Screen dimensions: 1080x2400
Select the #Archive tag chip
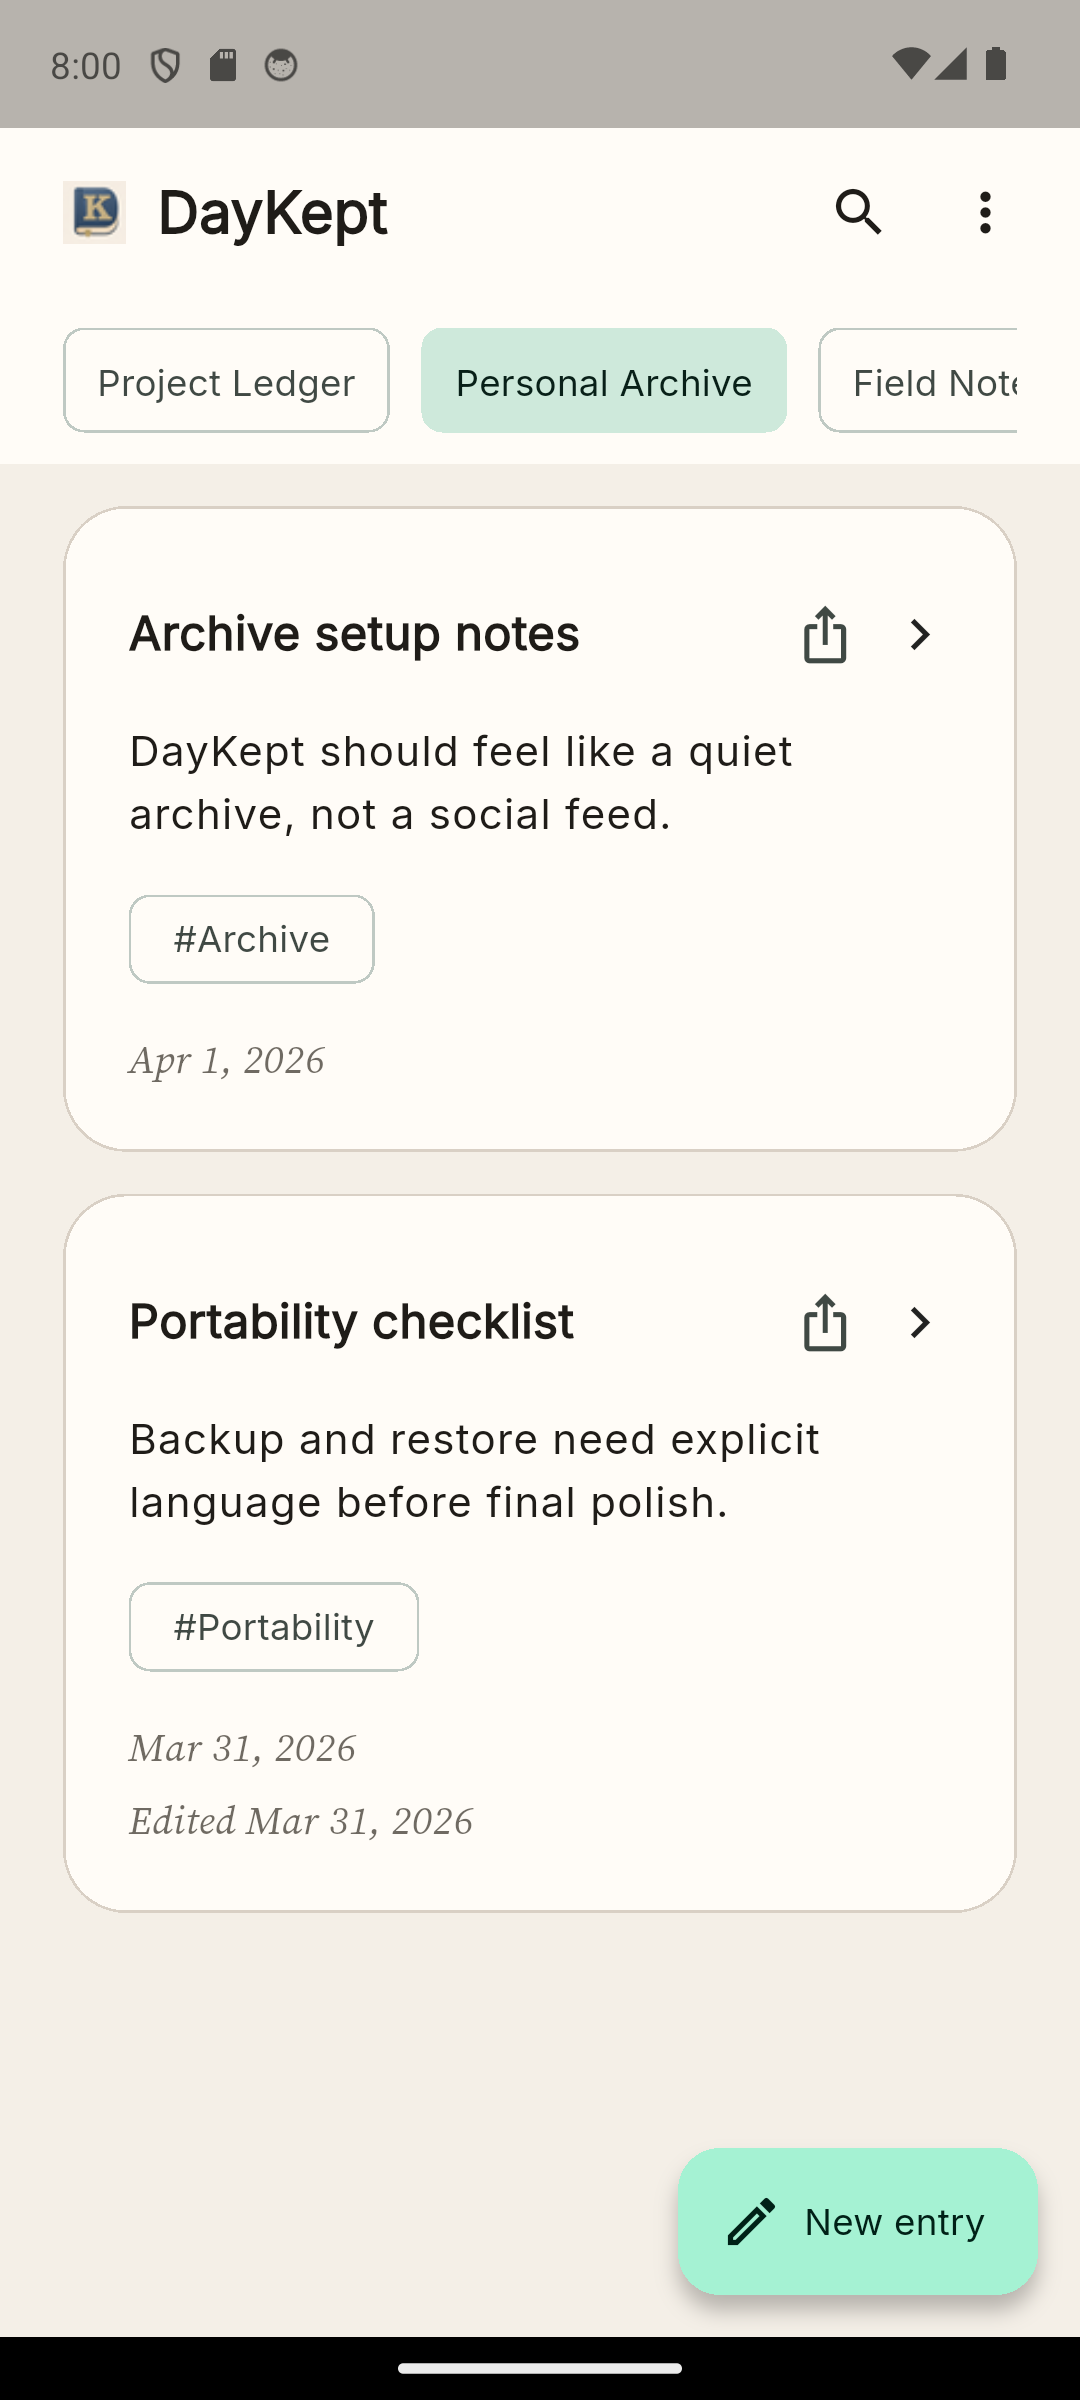(251, 938)
